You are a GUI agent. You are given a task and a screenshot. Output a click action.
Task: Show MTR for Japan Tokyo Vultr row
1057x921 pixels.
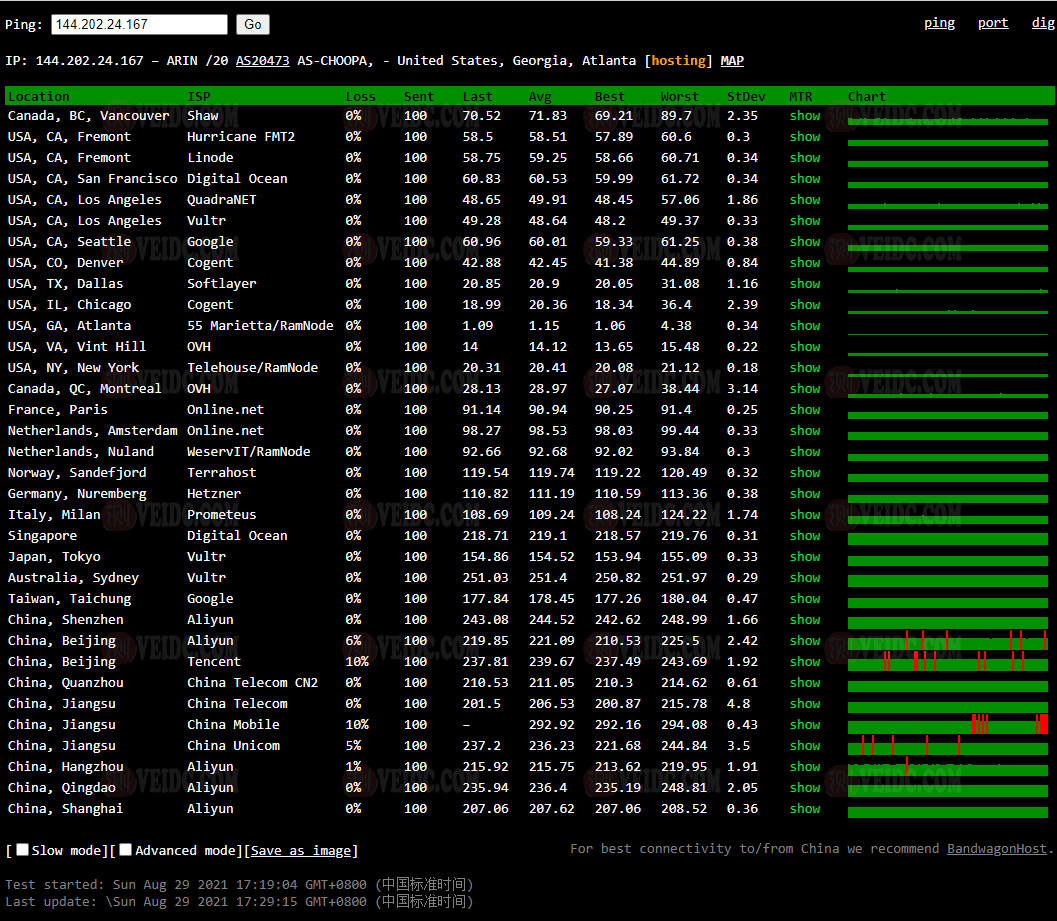click(x=804, y=557)
